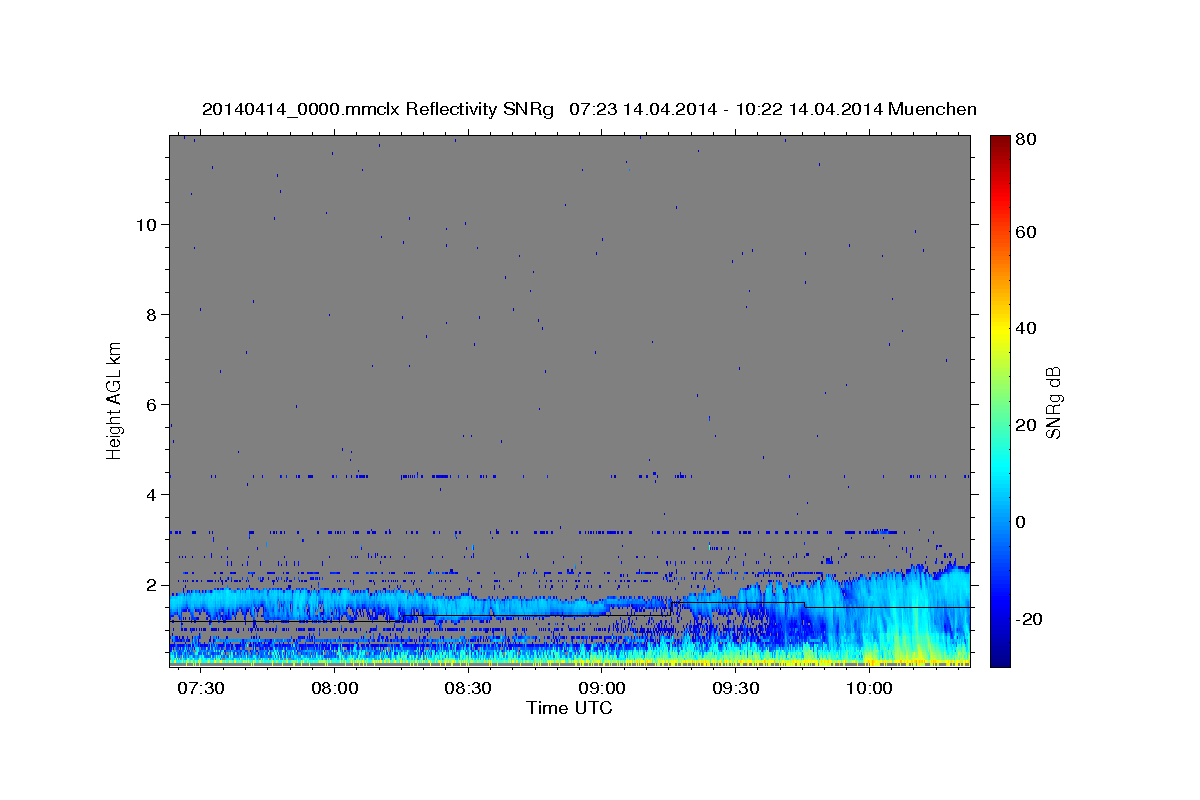Screen dimensions: 1200x800
Task: Click the colorbar value '-20'
Action: [x=1029, y=619]
